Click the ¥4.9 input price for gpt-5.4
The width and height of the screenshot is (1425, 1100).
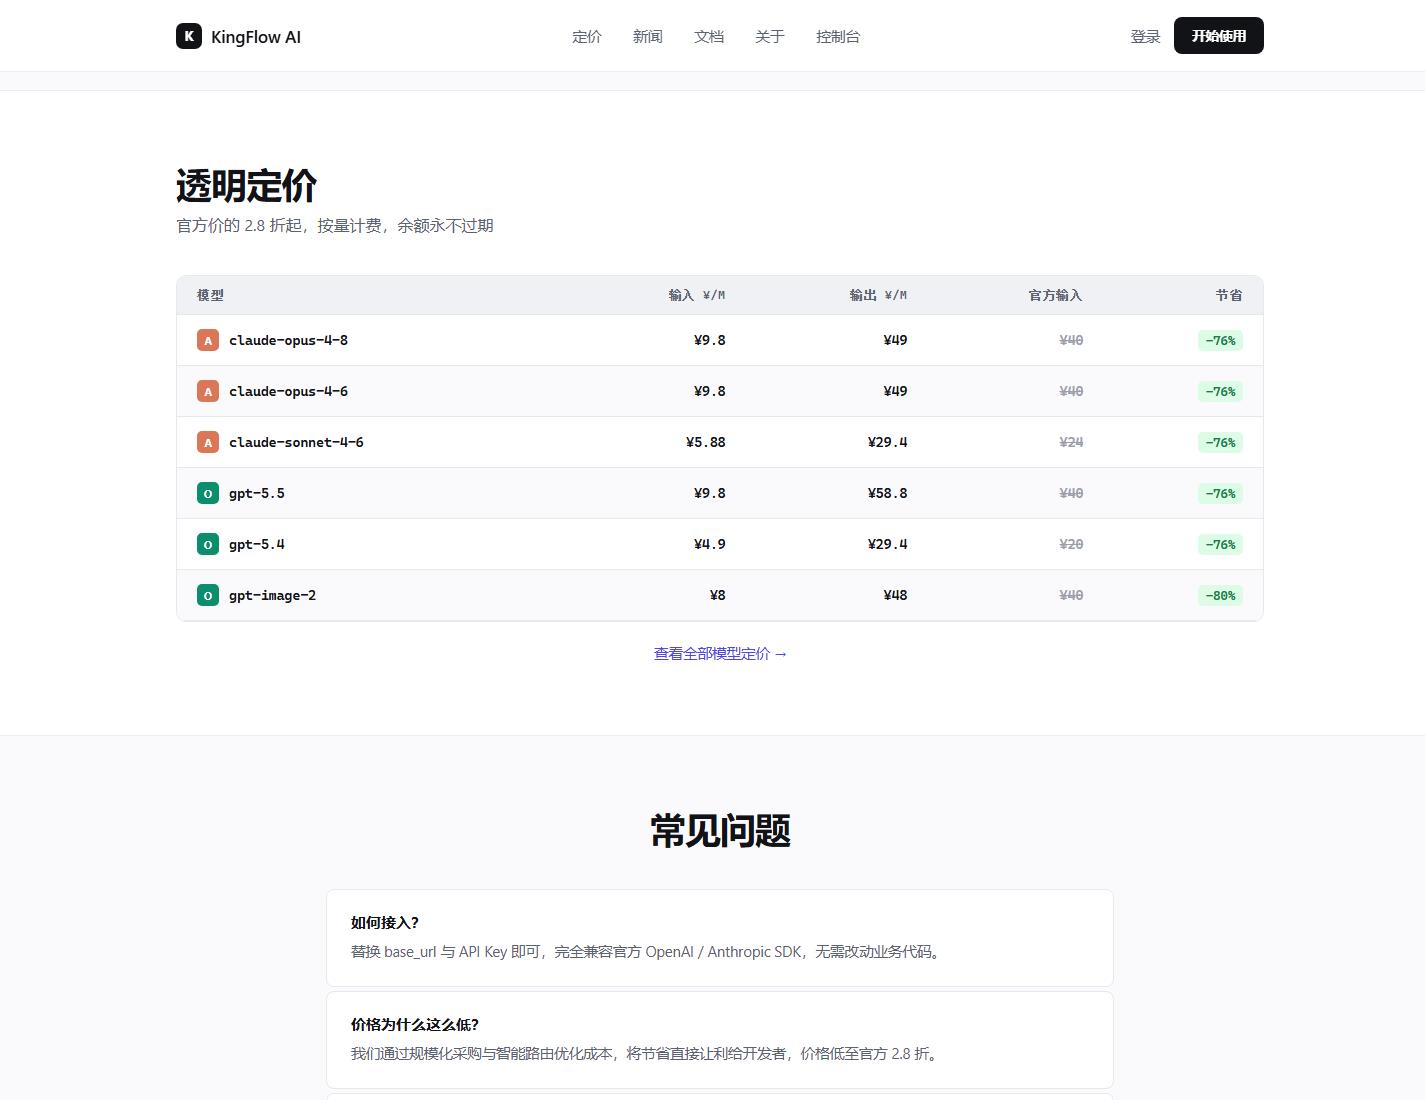710,544
